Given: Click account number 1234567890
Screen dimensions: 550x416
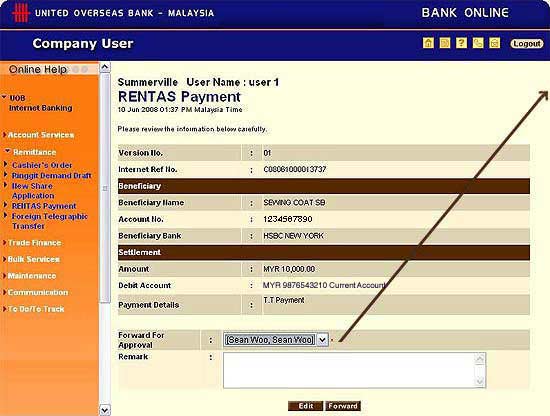Looking at the screenshot, I should click(288, 219).
